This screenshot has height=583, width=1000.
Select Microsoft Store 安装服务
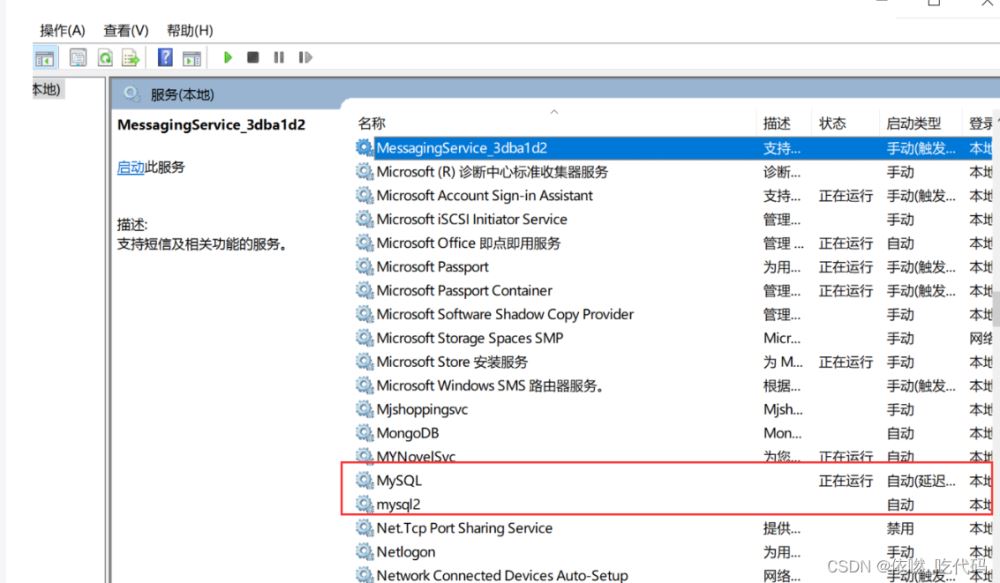452,362
